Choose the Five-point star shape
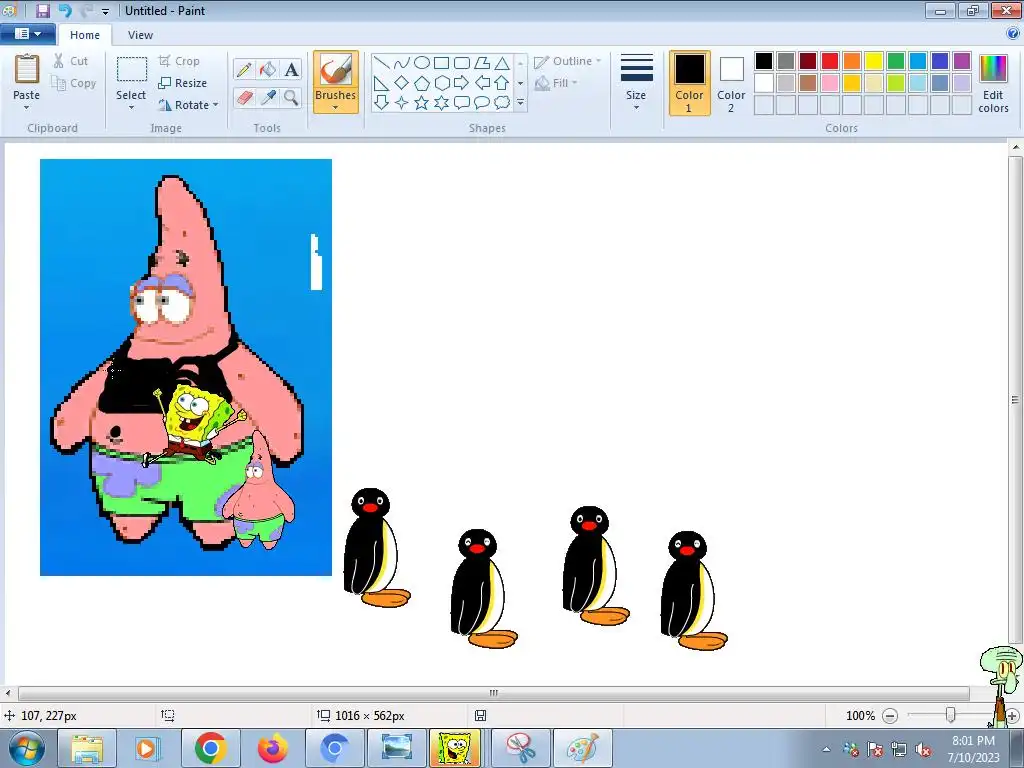1024x768 pixels. pyautogui.click(x=422, y=103)
